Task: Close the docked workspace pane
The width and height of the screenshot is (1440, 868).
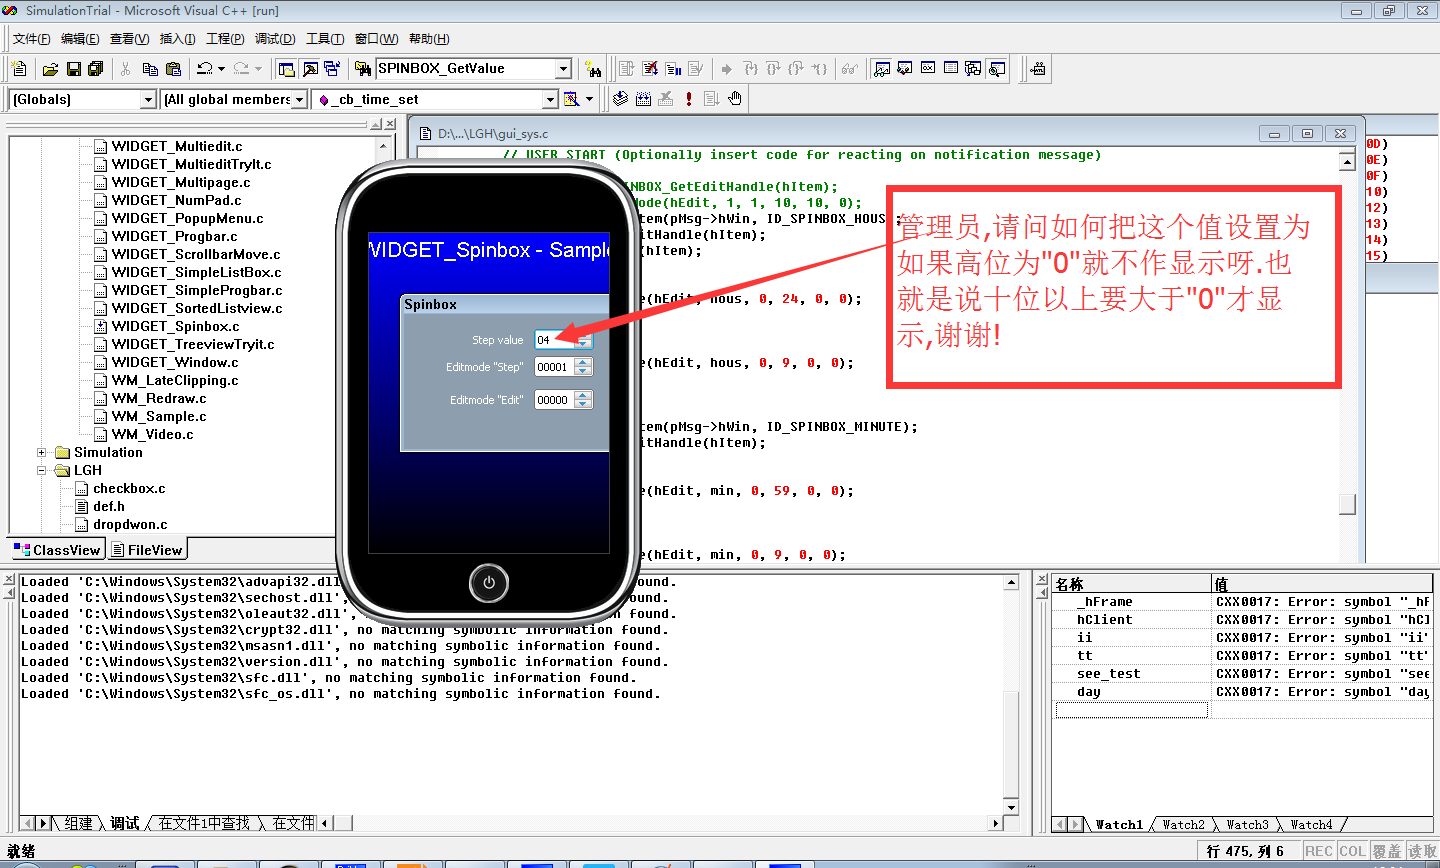Action: tap(390, 124)
